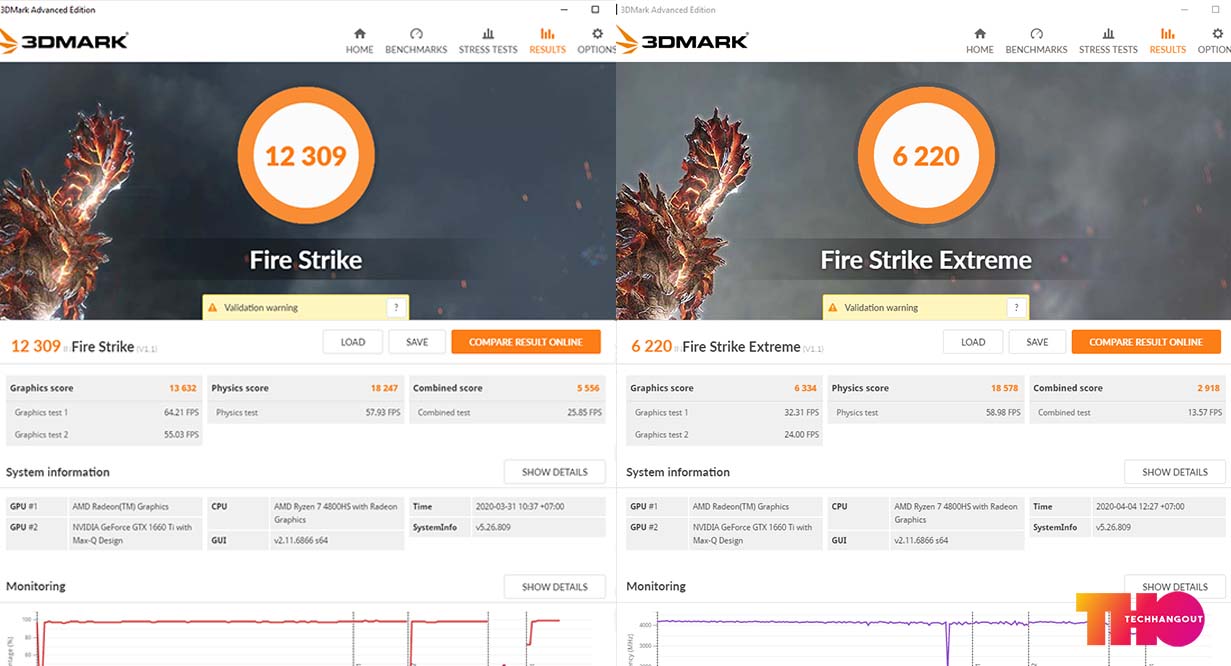Screen dimensions: 1231x666
Task: Click the 3DMark logo in the left window
Action: [x=64, y=41]
